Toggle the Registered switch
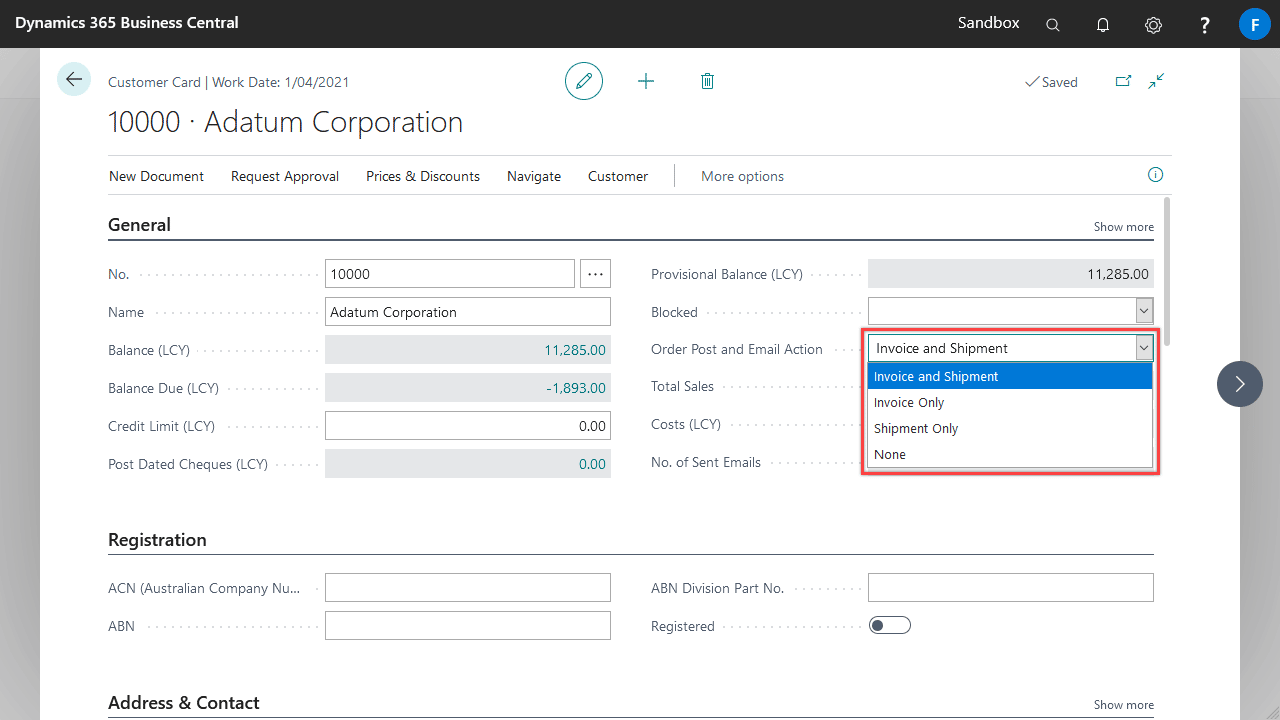The width and height of the screenshot is (1280, 720). coord(890,626)
